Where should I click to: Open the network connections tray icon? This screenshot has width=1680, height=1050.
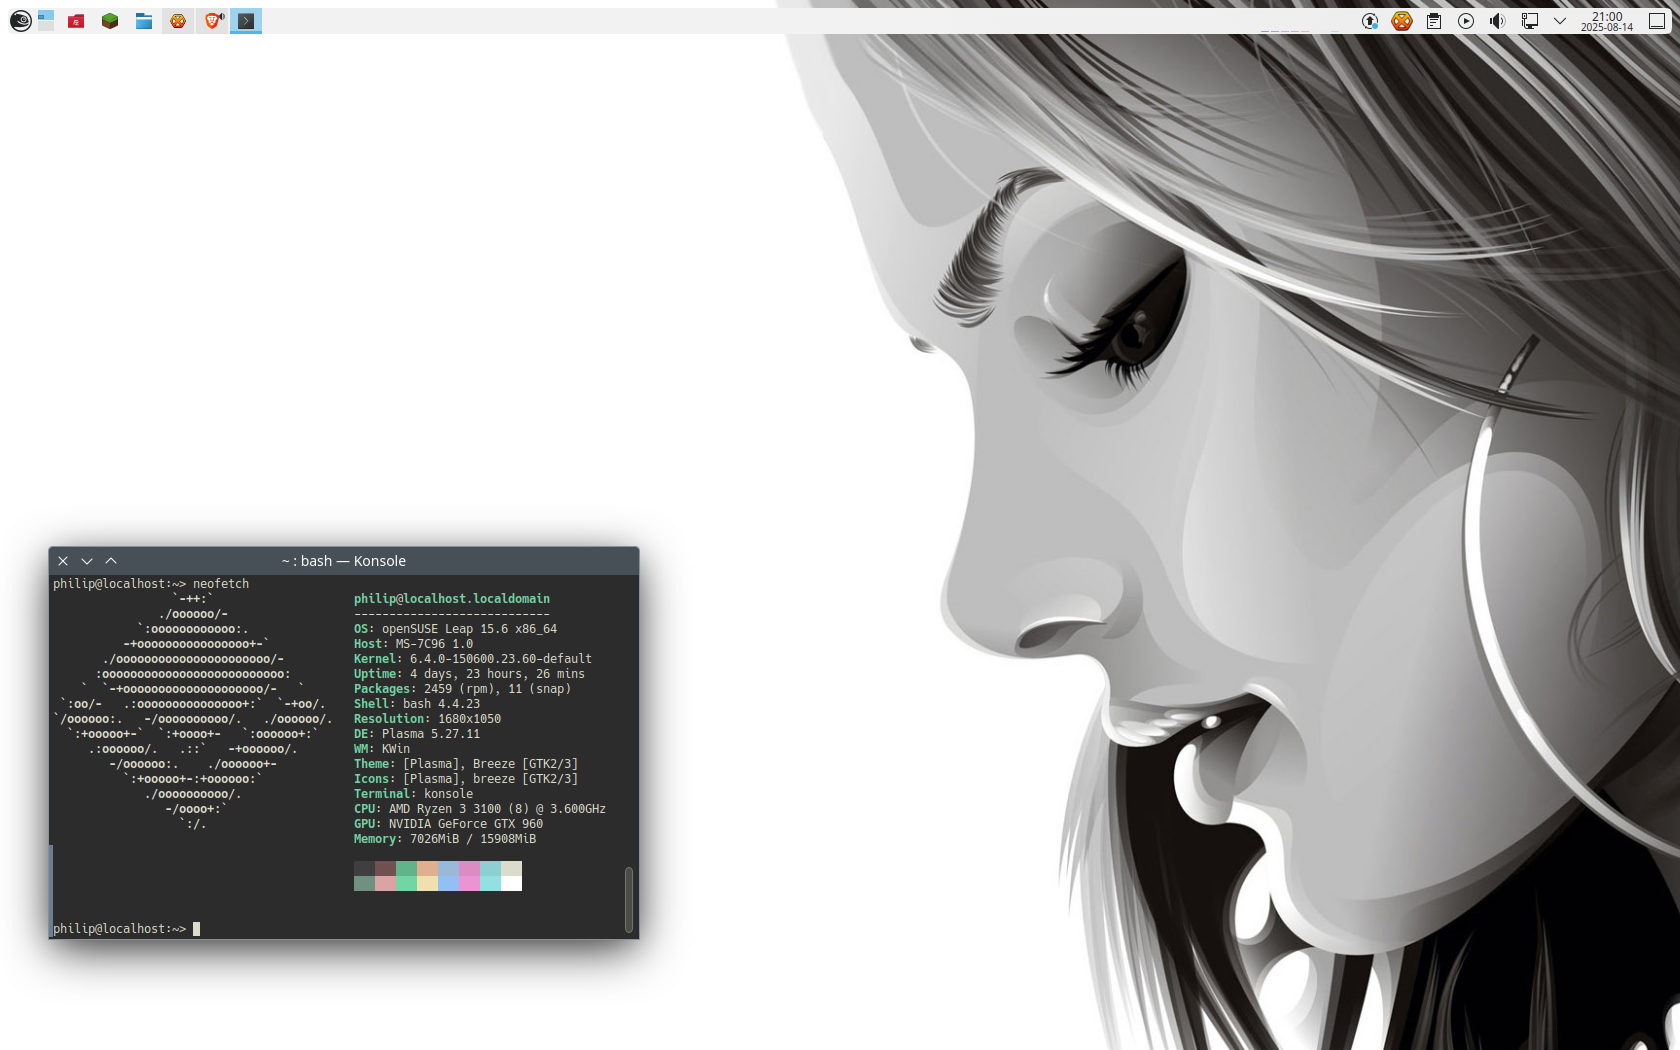[x=1529, y=21]
